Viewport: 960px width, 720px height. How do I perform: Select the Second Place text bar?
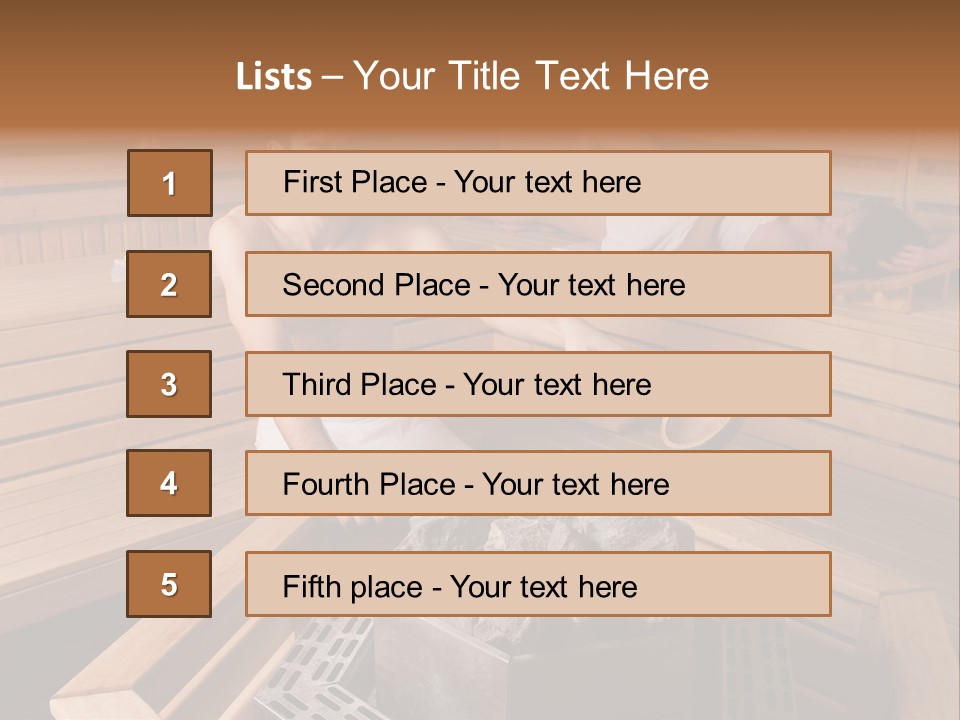(x=538, y=284)
